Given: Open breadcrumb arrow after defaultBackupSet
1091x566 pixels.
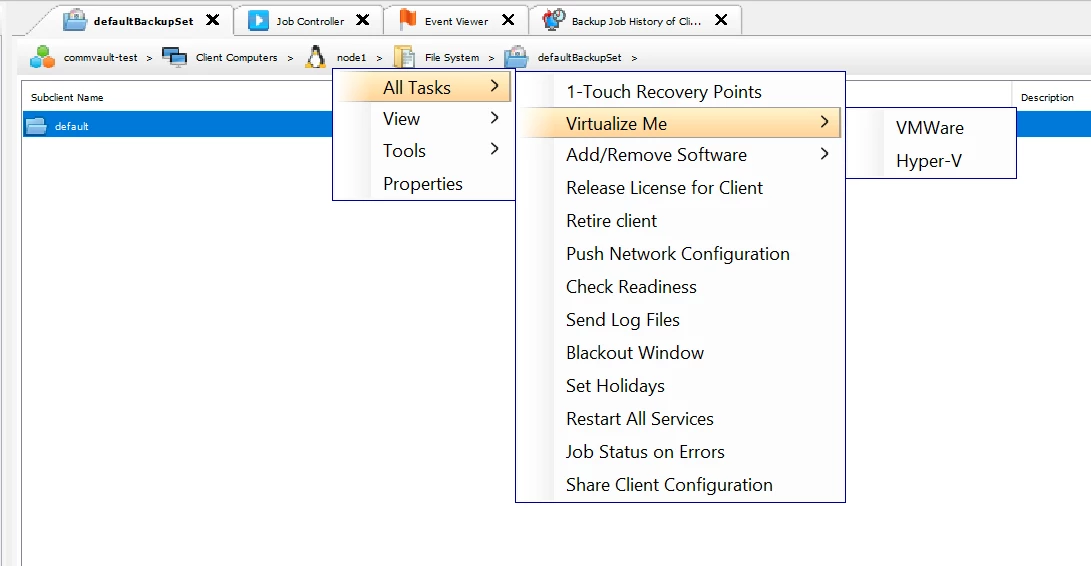Looking at the screenshot, I should pos(634,58).
